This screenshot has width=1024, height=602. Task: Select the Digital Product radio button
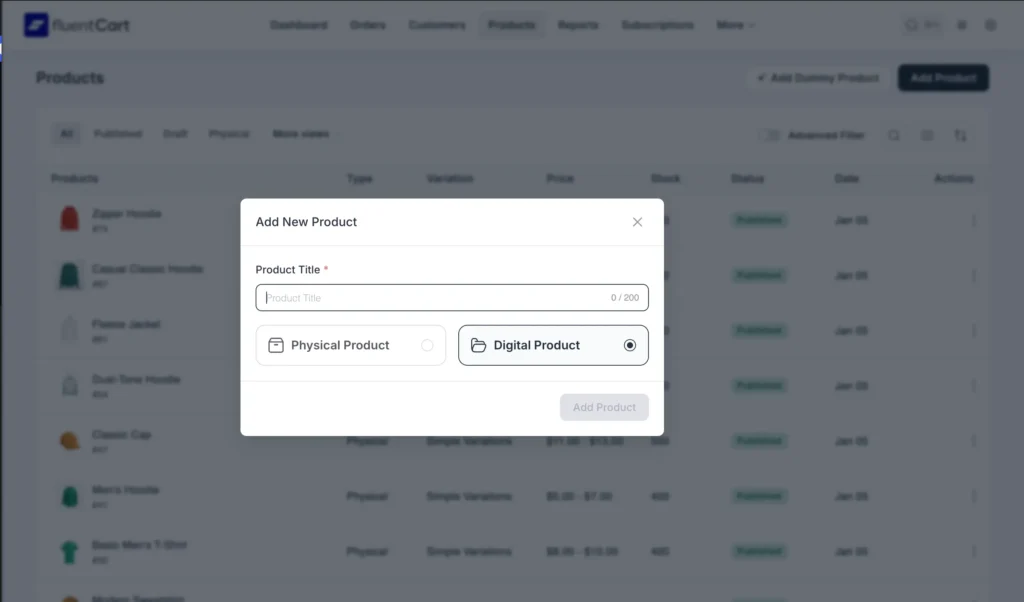click(x=629, y=345)
